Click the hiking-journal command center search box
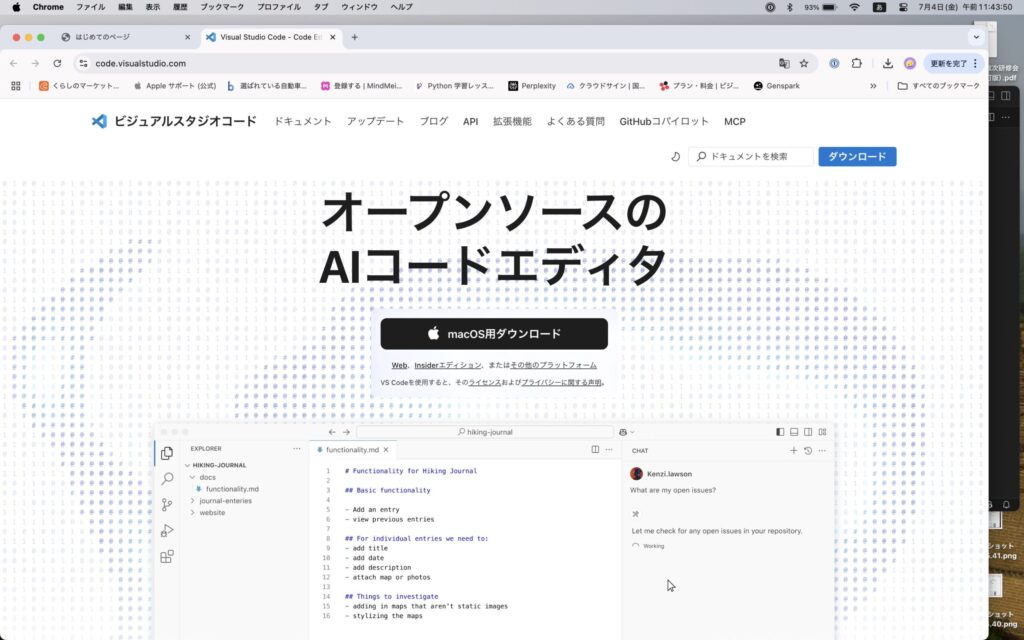 [x=485, y=432]
